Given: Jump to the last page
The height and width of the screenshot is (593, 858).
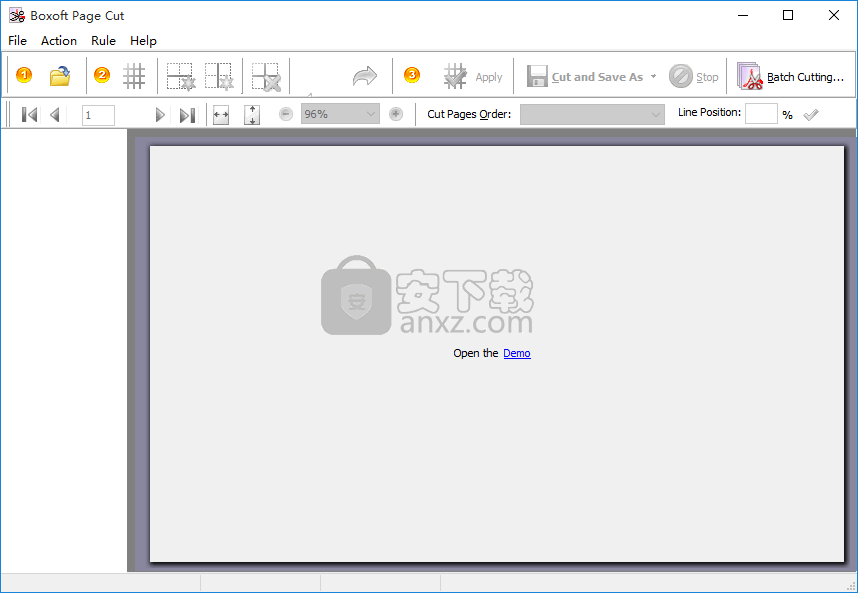Looking at the screenshot, I should tap(187, 114).
